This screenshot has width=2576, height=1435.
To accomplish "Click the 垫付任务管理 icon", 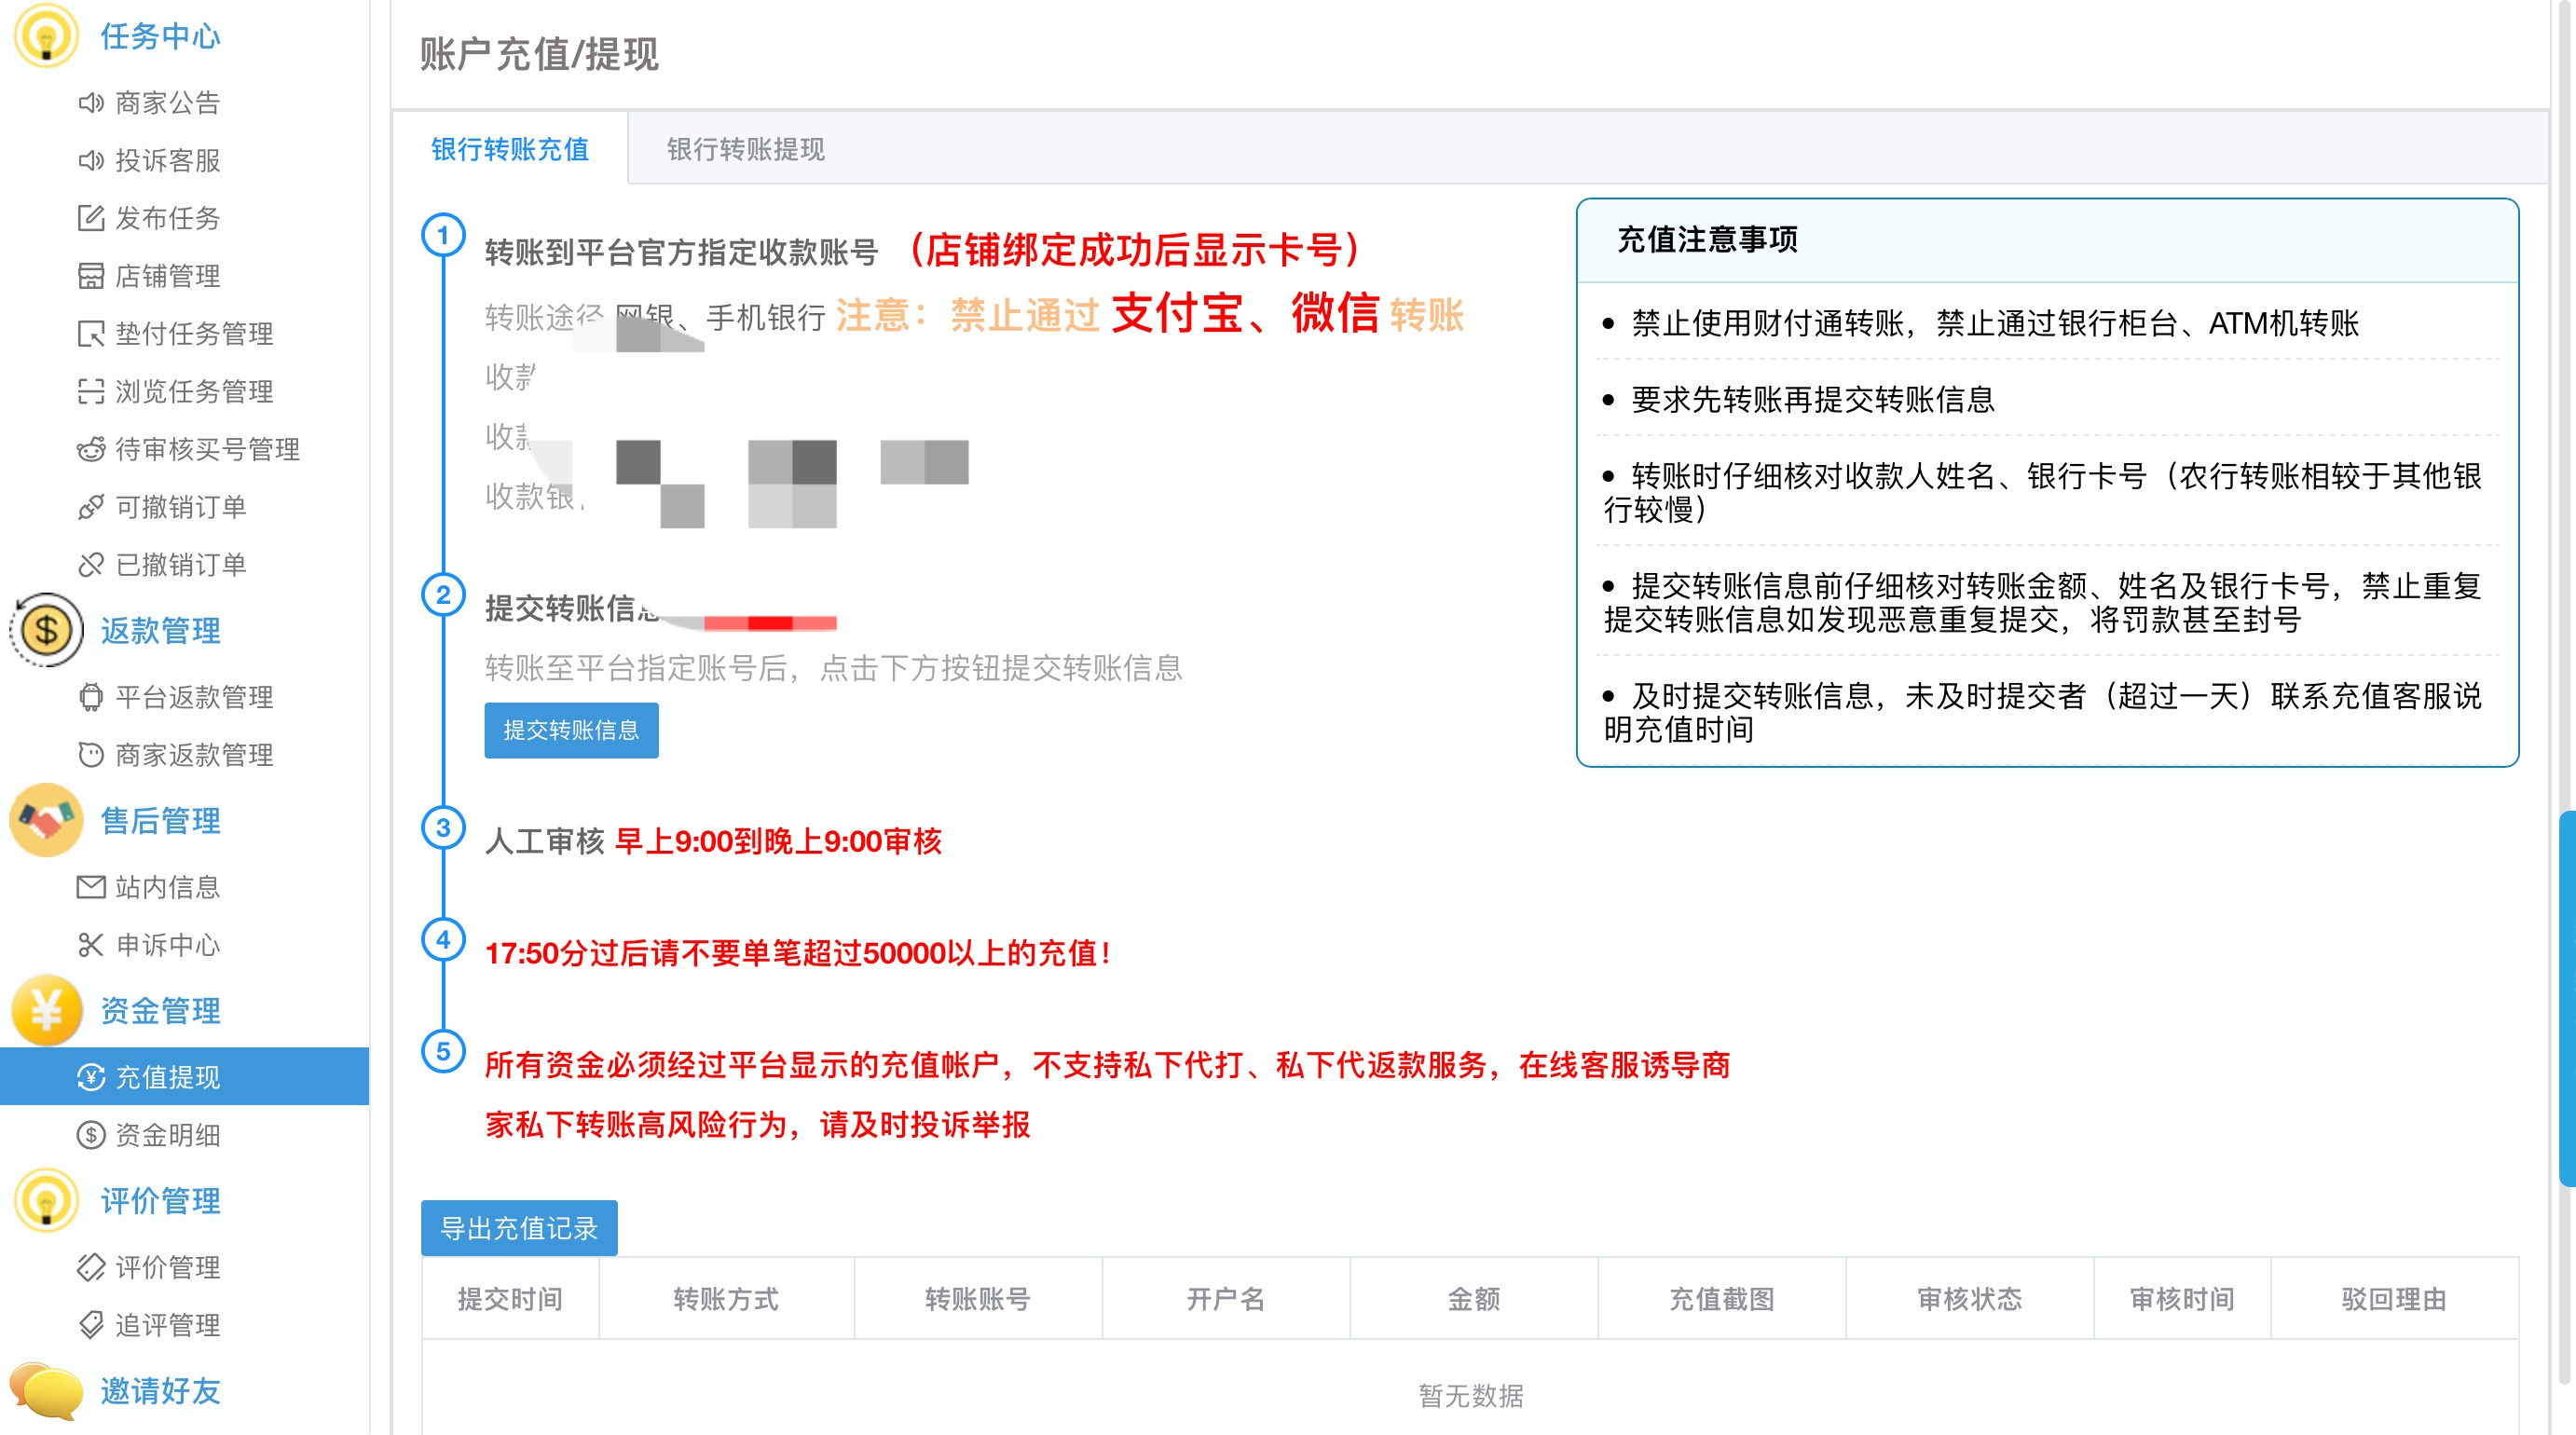I will pos(91,334).
